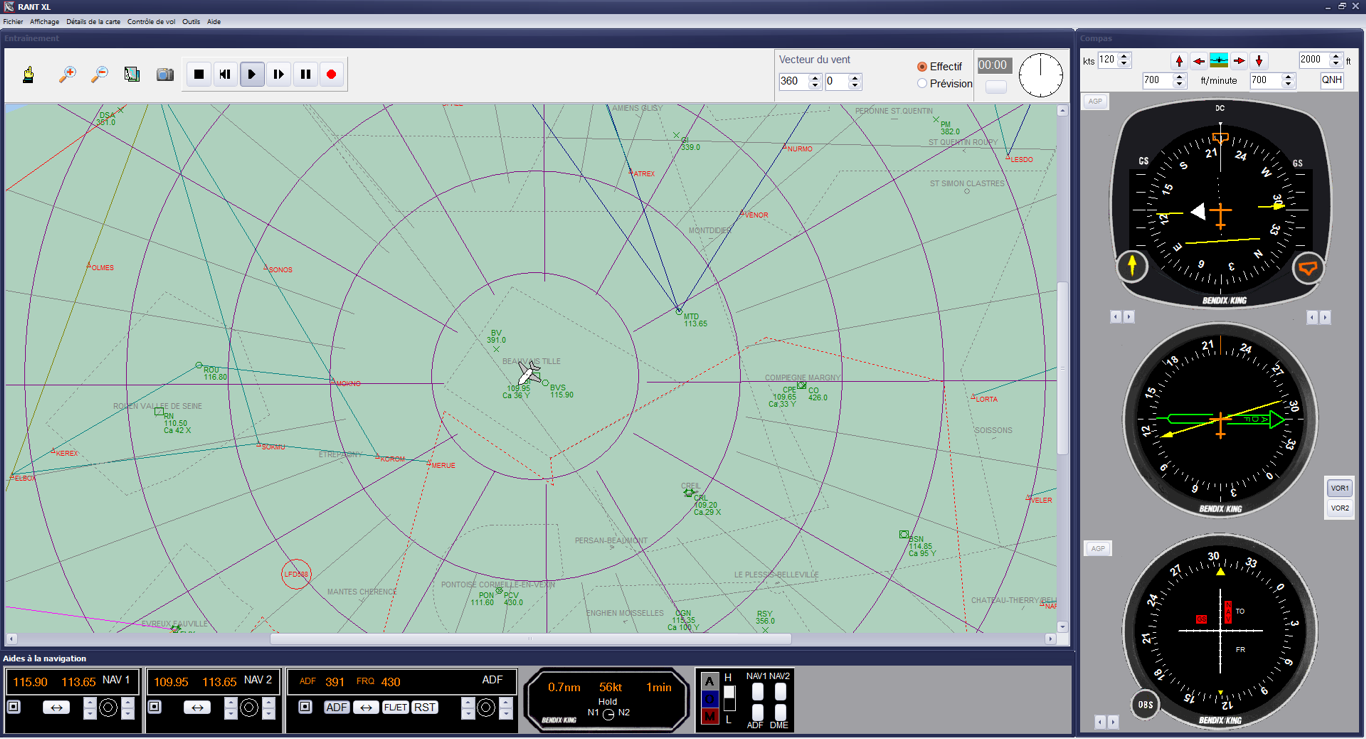Screen dimensions: 1366x739
Task: Swap ADF and FRQ frequencies
Action: coord(366,707)
